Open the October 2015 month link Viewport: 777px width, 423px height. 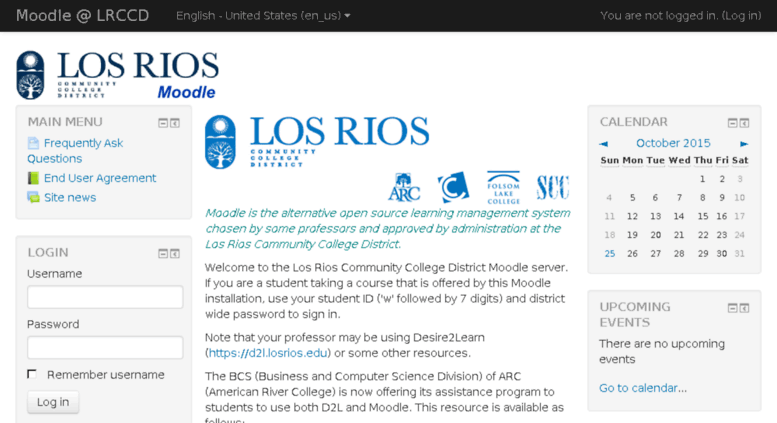click(673, 143)
